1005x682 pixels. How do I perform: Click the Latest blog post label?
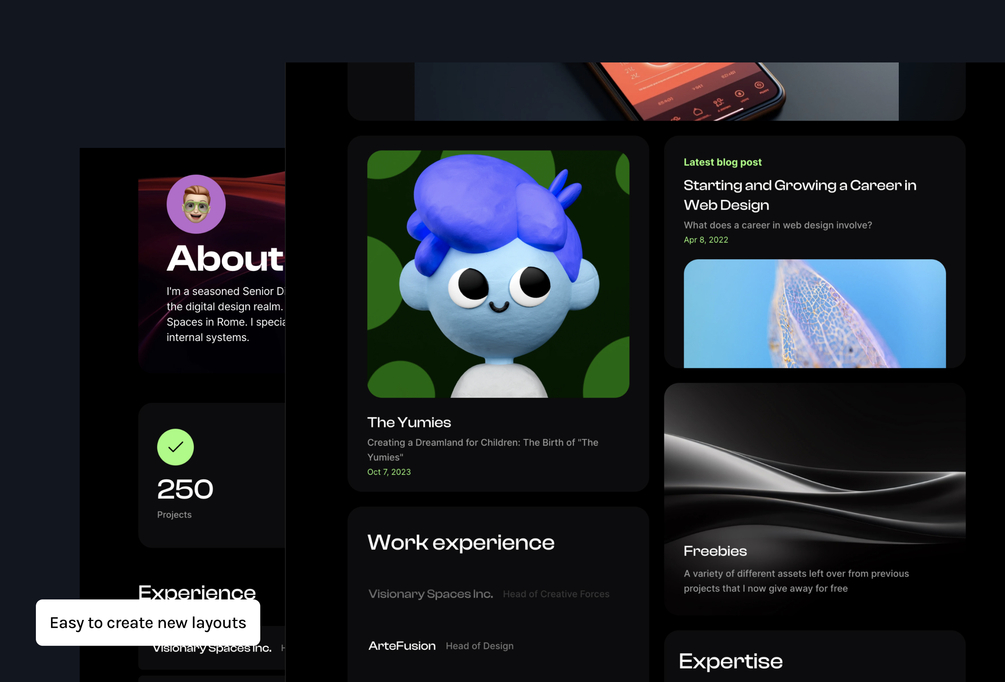tap(722, 162)
